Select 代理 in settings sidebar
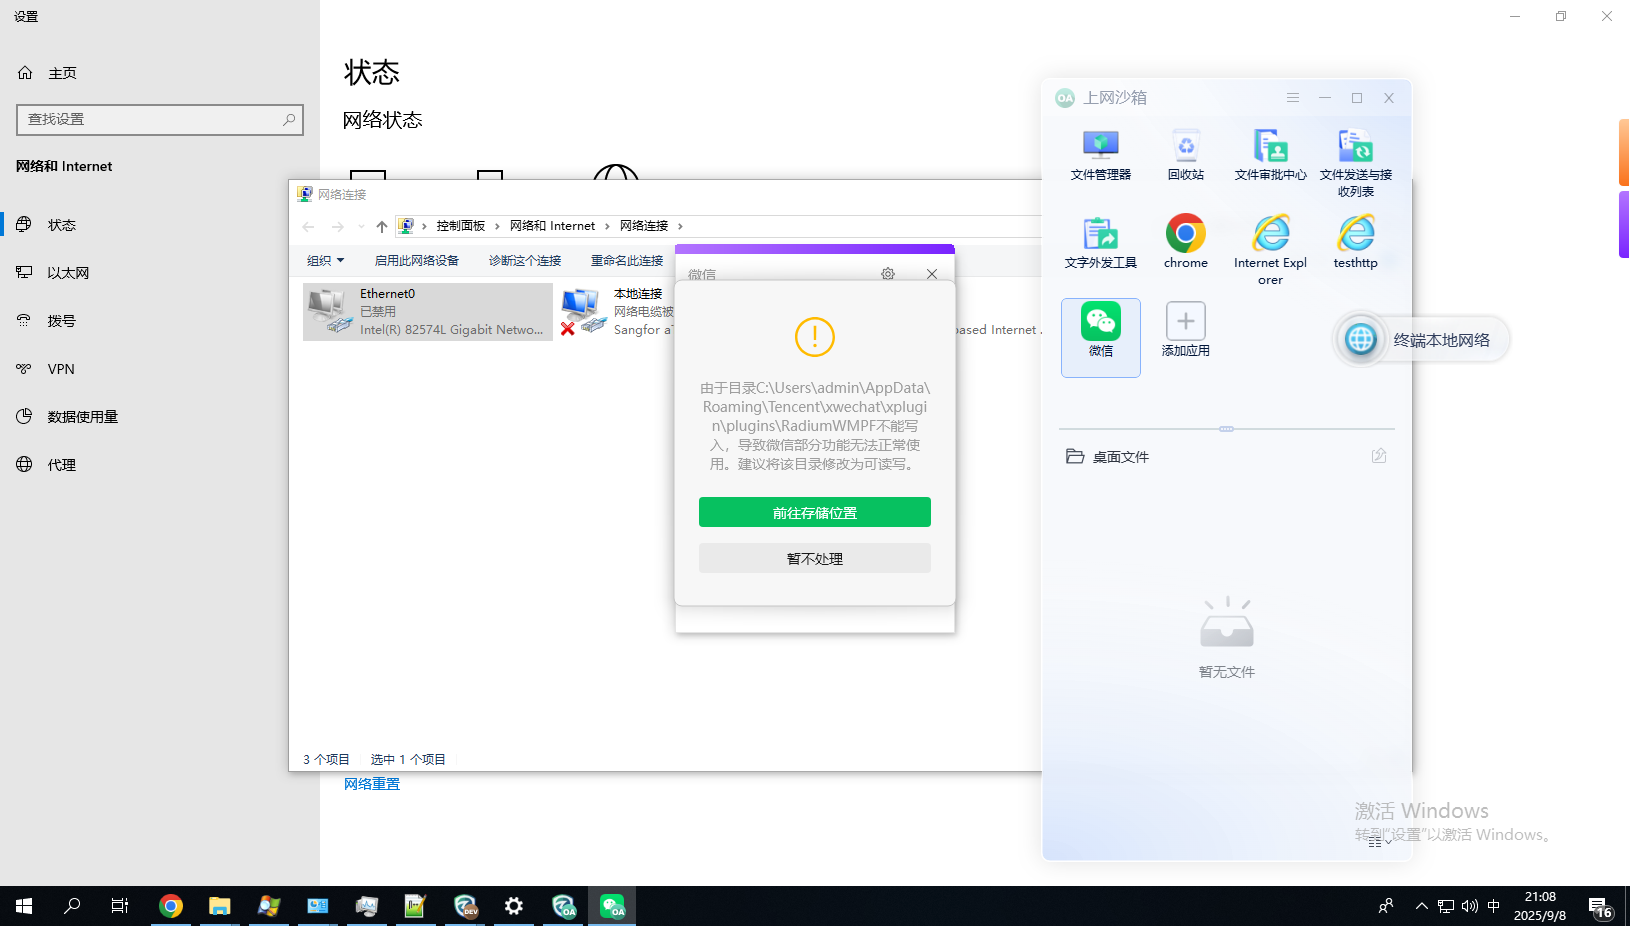The image size is (1630, 926). pyautogui.click(x=61, y=465)
